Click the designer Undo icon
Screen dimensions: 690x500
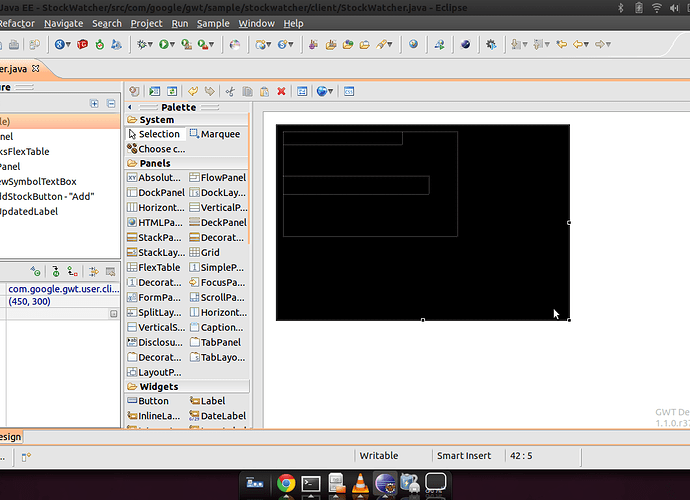(x=193, y=91)
